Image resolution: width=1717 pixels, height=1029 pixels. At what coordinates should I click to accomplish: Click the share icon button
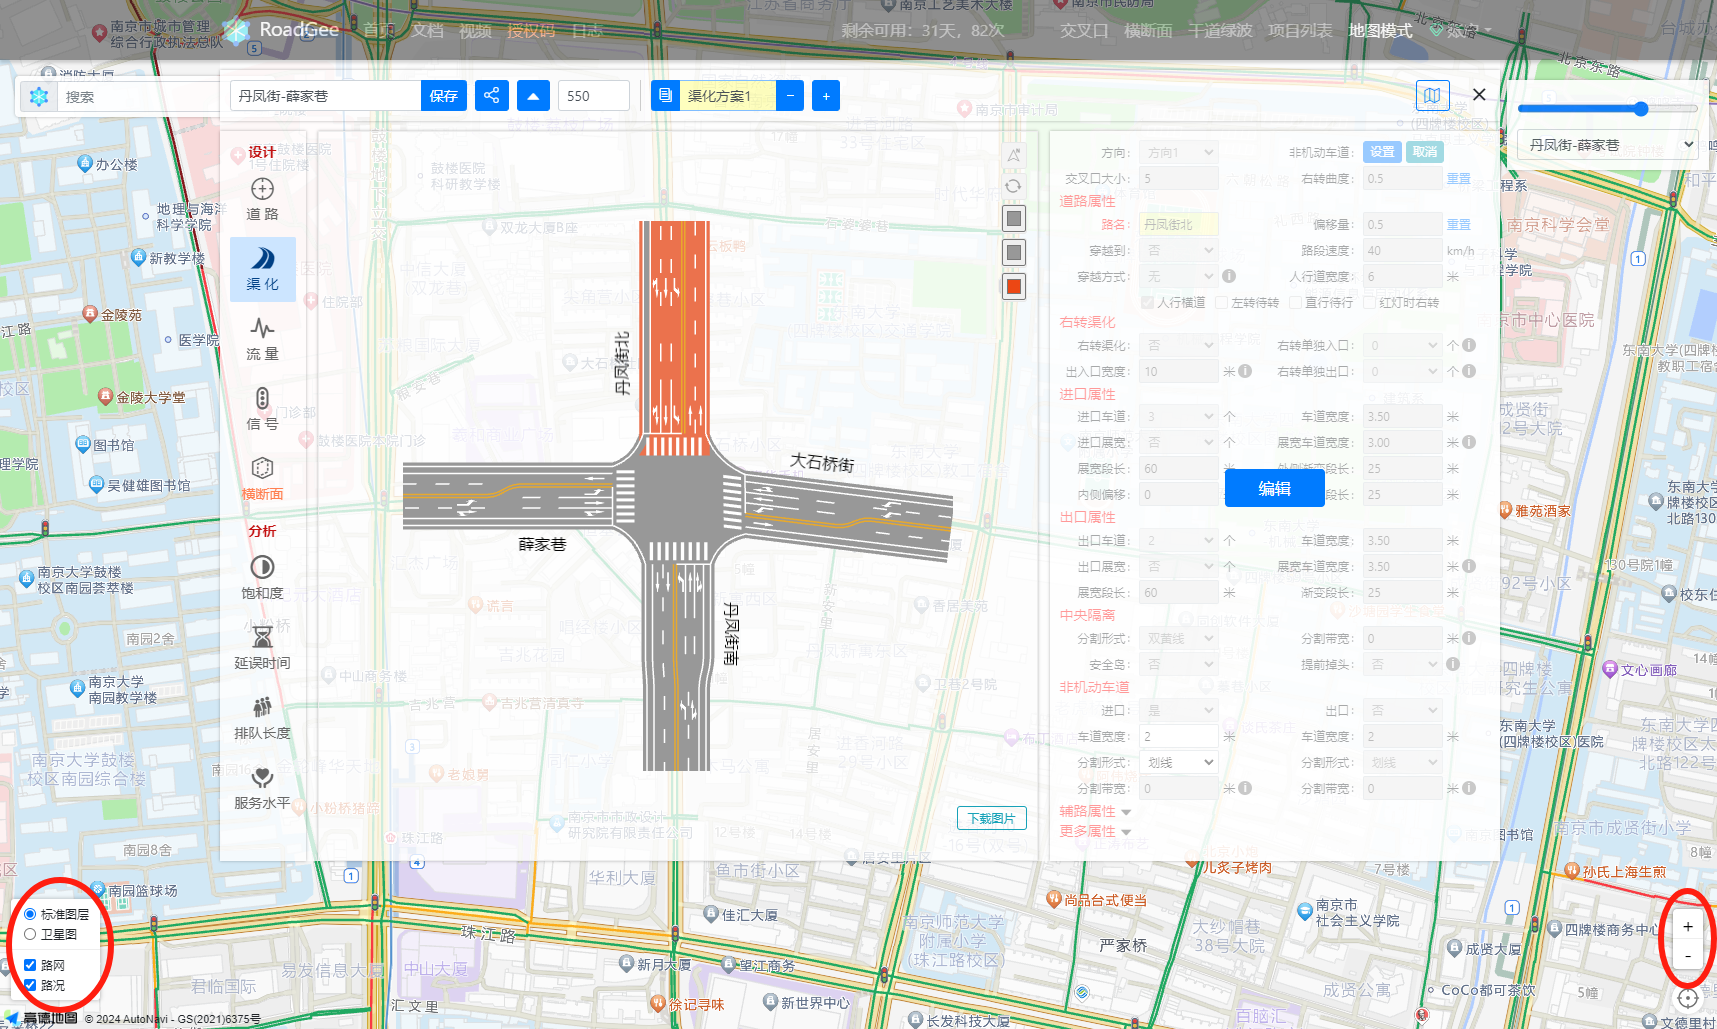coord(491,96)
